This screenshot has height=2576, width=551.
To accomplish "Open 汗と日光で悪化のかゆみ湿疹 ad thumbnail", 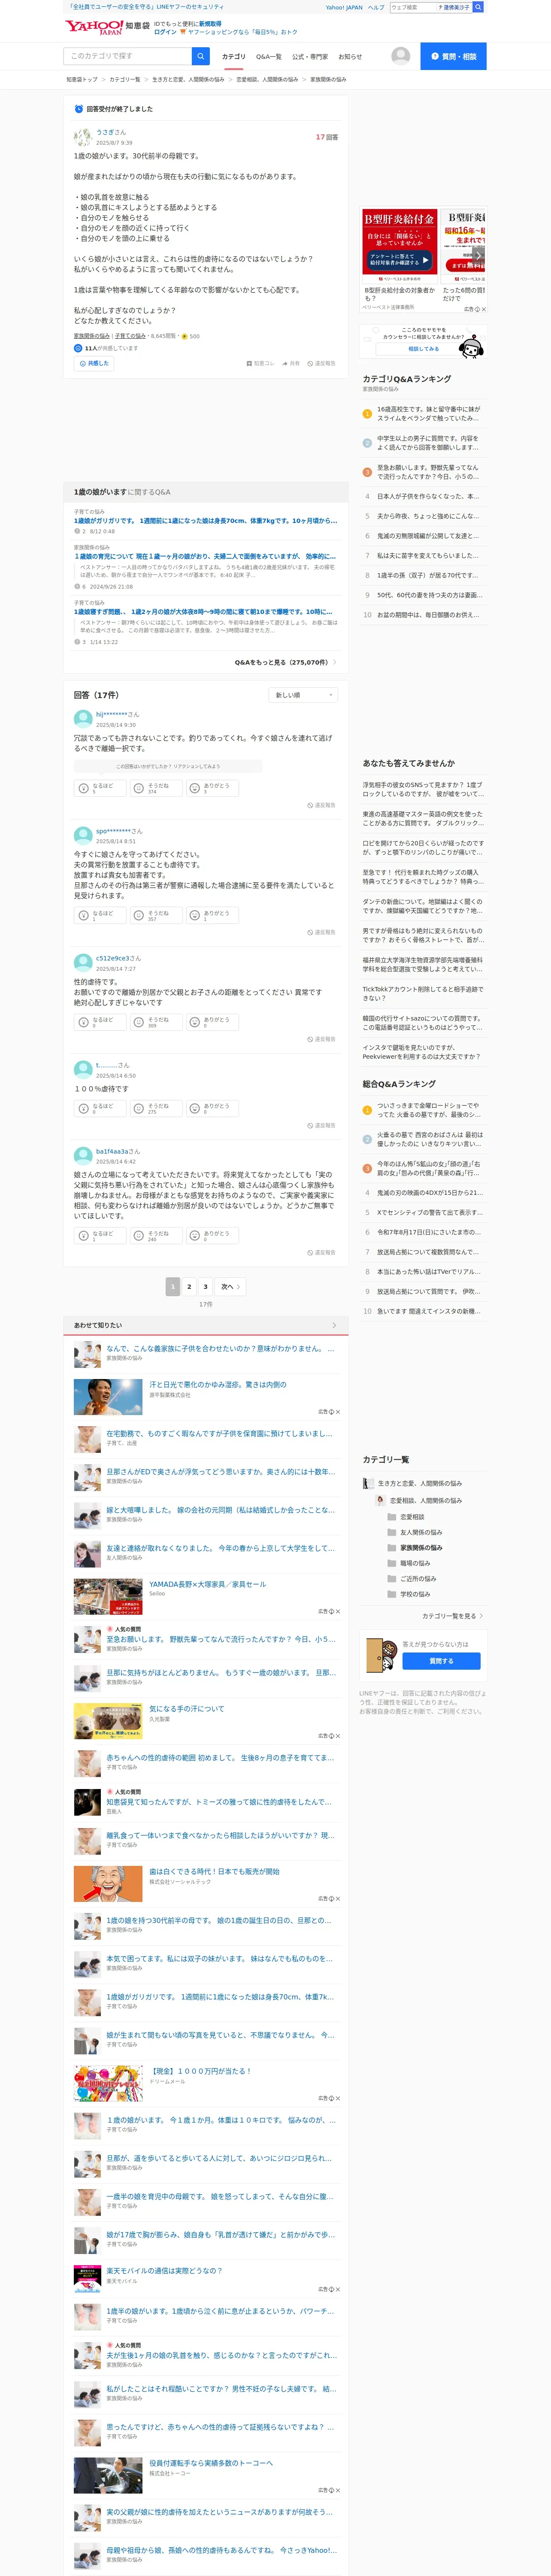I will click(x=108, y=1396).
